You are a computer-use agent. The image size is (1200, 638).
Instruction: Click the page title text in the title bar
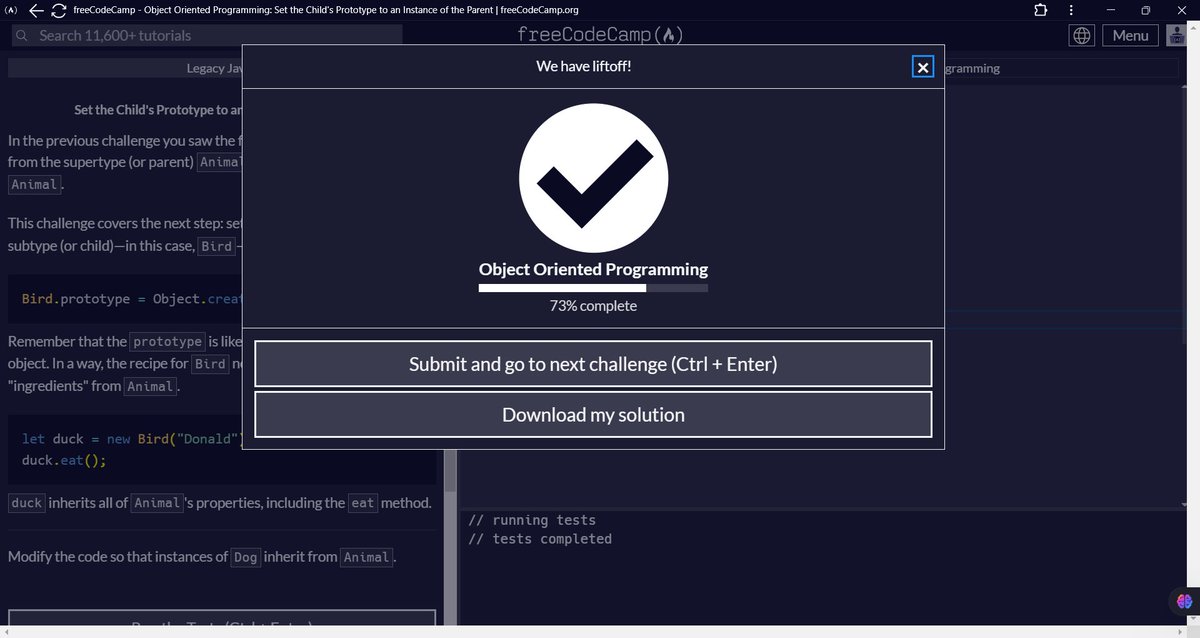[x=326, y=10]
